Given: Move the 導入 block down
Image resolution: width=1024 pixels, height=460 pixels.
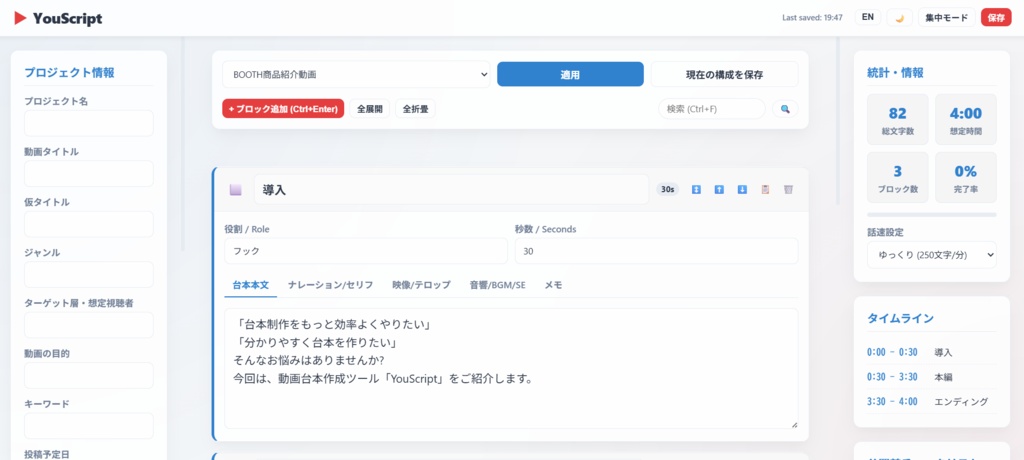Looking at the screenshot, I should (x=742, y=189).
